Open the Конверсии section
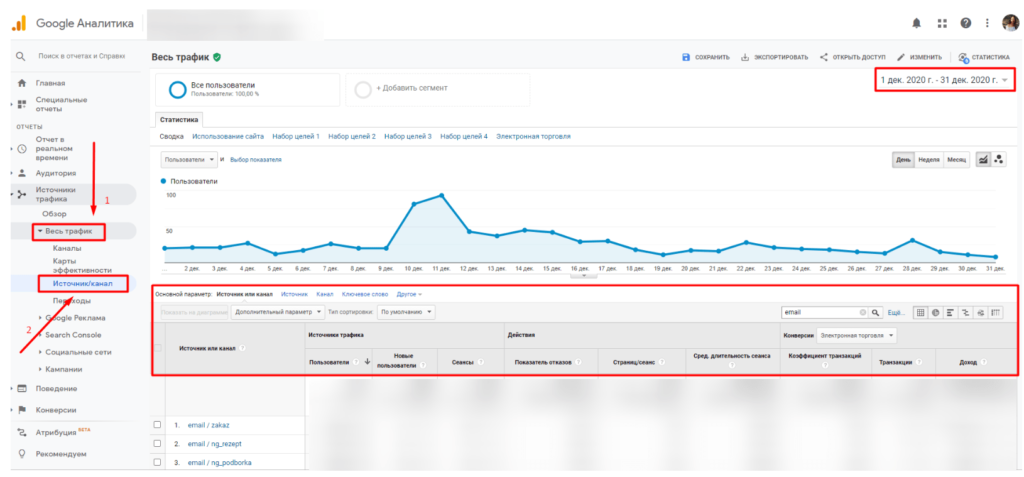Screen dimensions: 1024x477 [x=56, y=410]
